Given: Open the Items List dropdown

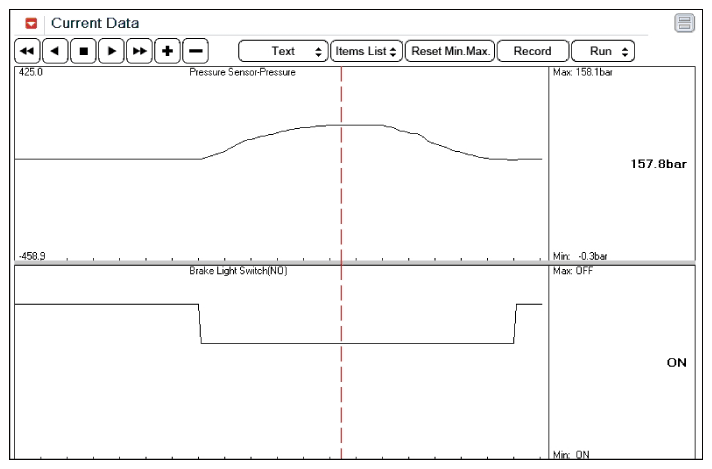Looking at the screenshot, I should [x=366, y=51].
